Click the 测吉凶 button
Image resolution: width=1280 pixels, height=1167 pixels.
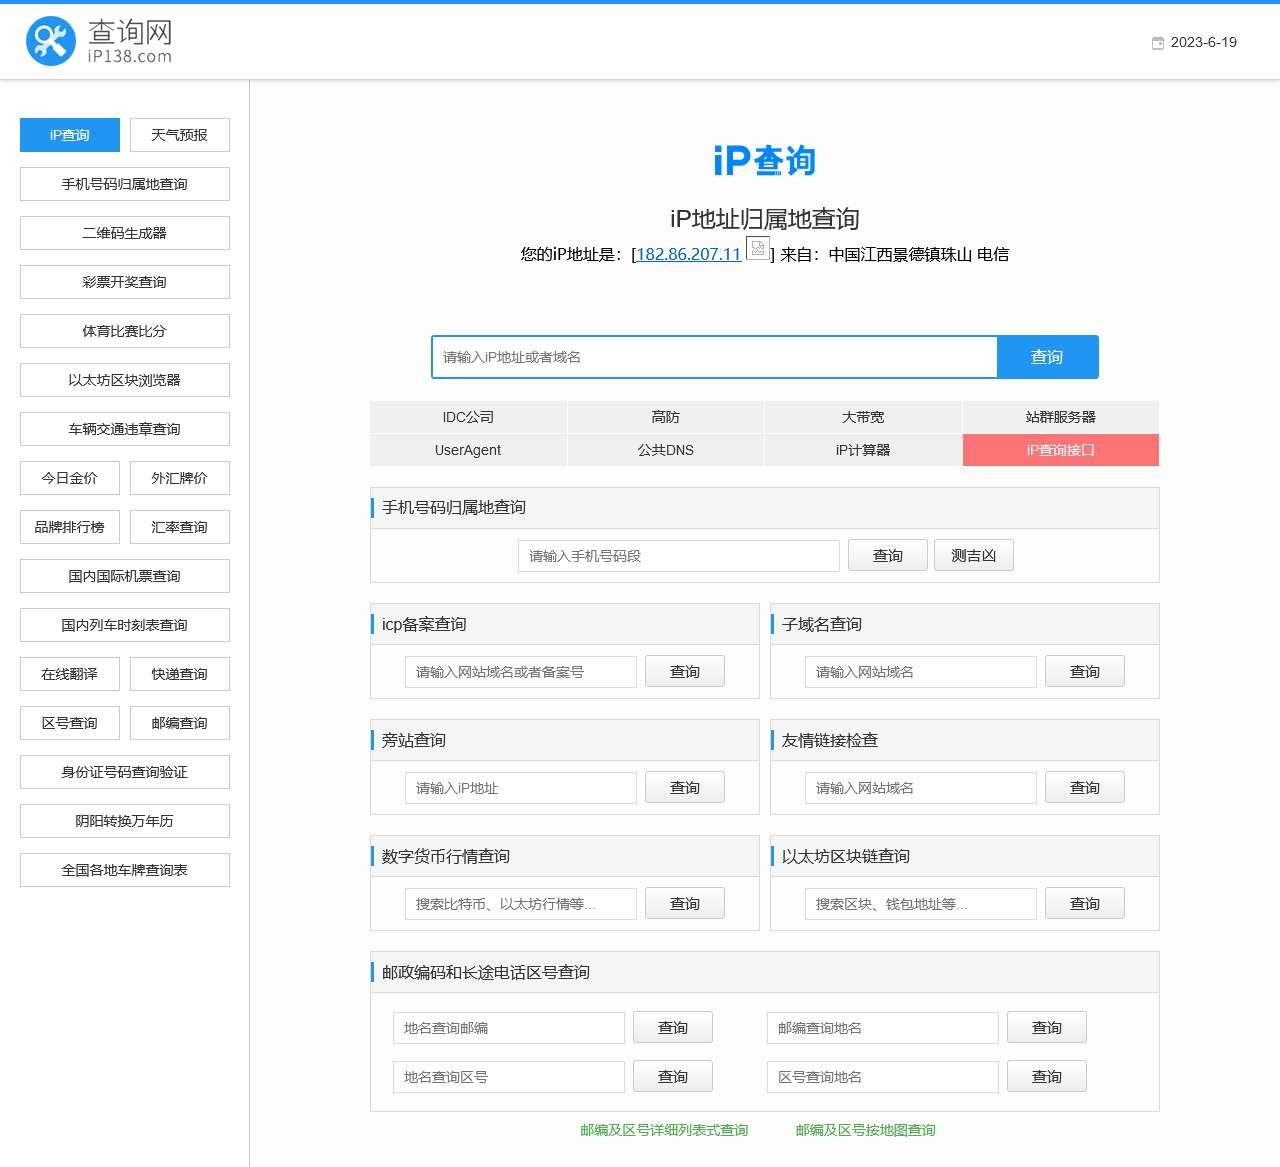click(974, 555)
